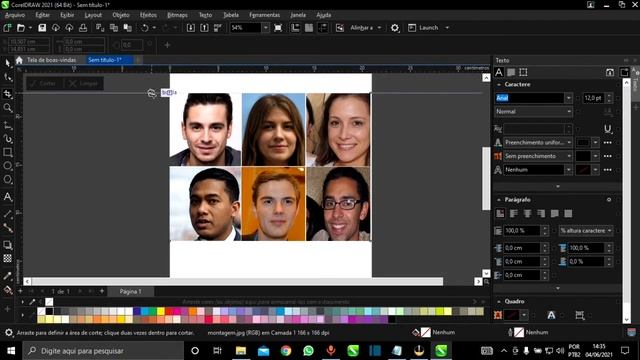Collapse the Quadro section
This screenshot has height=360, width=640.
(x=499, y=301)
